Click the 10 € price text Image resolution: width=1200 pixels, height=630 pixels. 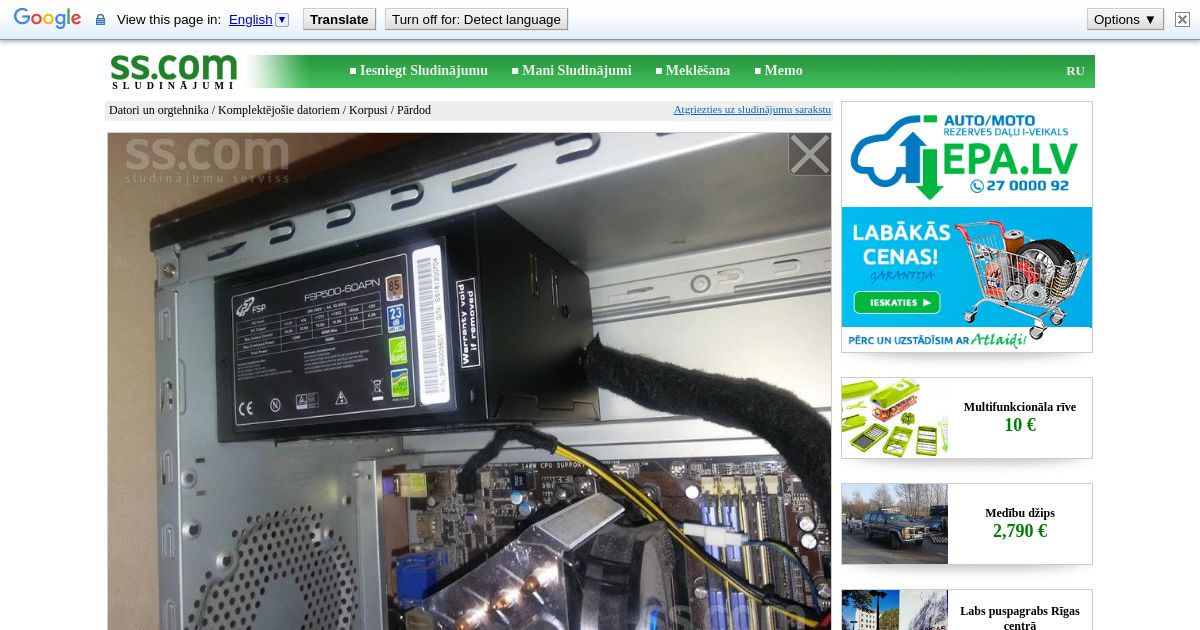(x=1020, y=425)
